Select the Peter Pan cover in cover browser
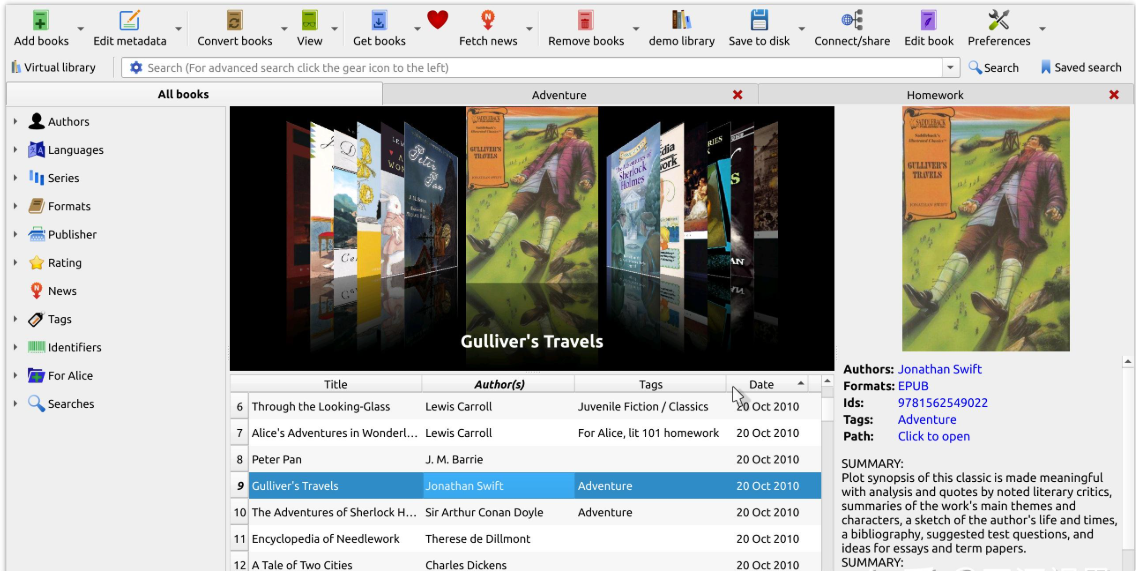 (x=430, y=198)
